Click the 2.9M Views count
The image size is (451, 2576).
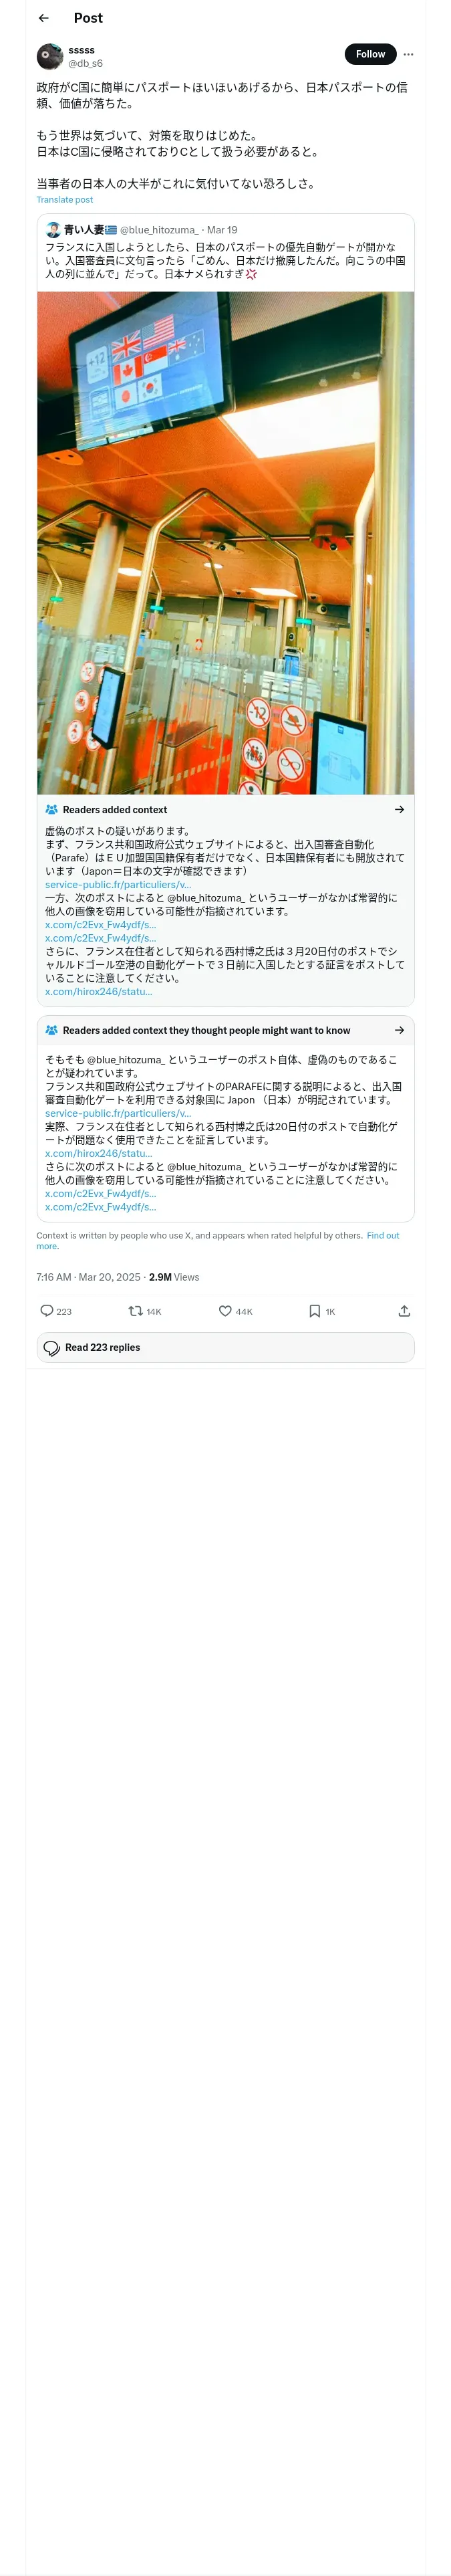174,1277
